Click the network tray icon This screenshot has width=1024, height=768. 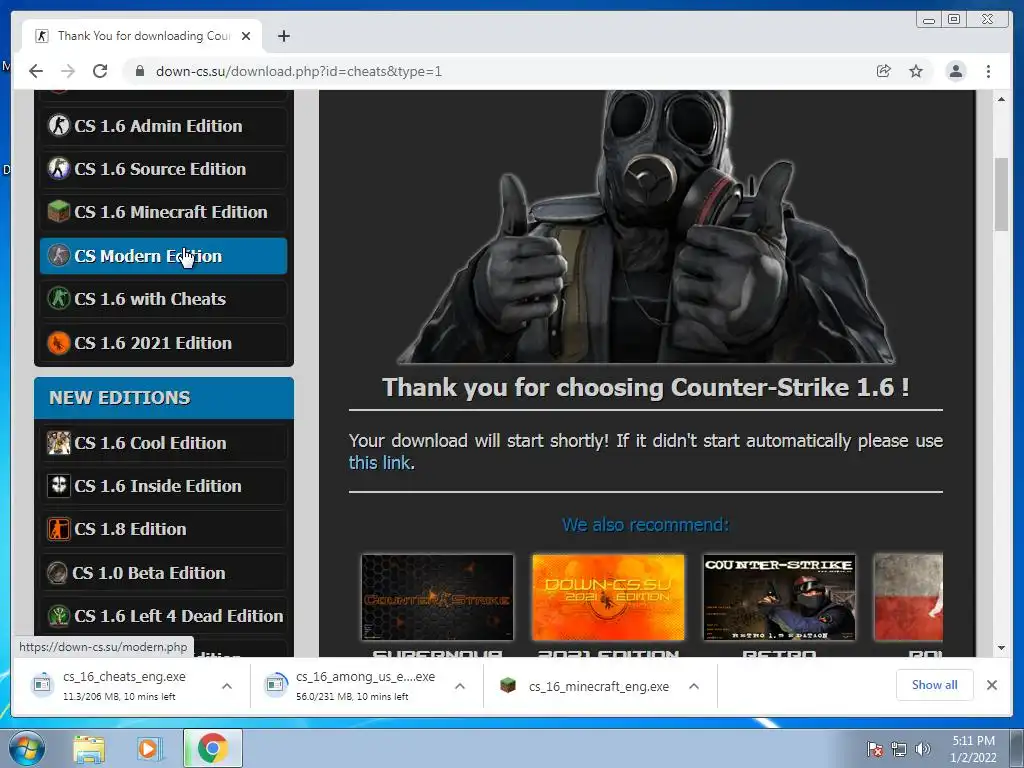[x=899, y=749]
